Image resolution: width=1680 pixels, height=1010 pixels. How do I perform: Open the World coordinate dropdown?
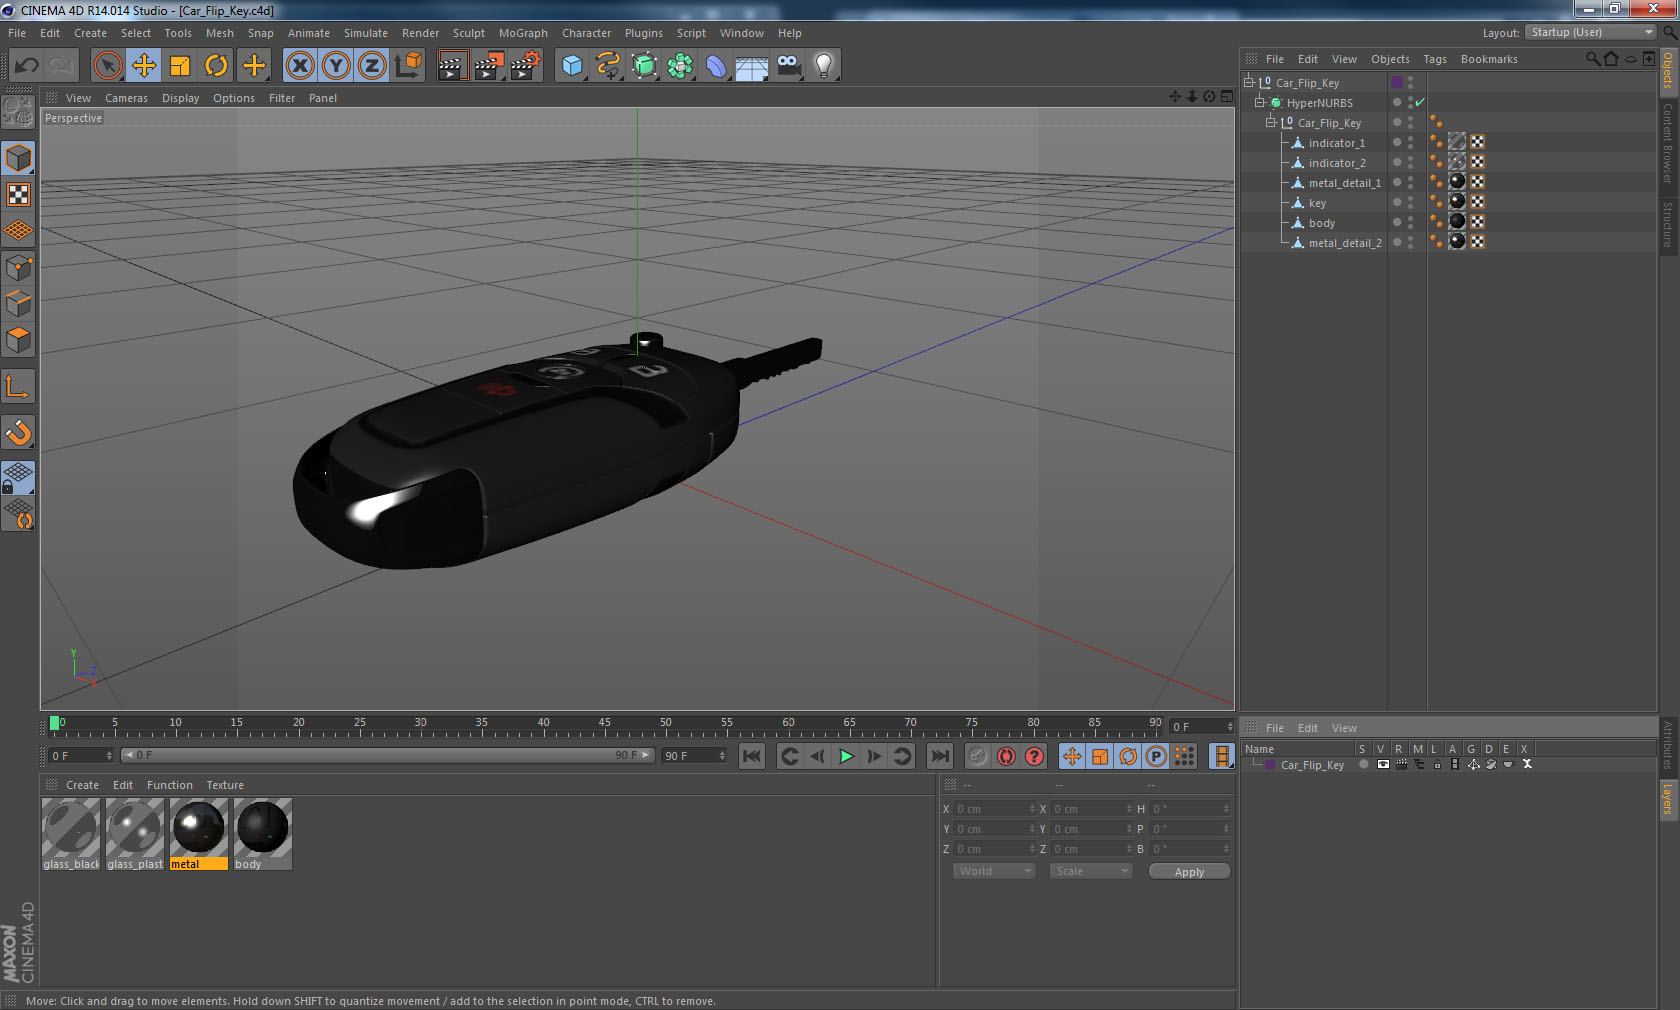994,871
